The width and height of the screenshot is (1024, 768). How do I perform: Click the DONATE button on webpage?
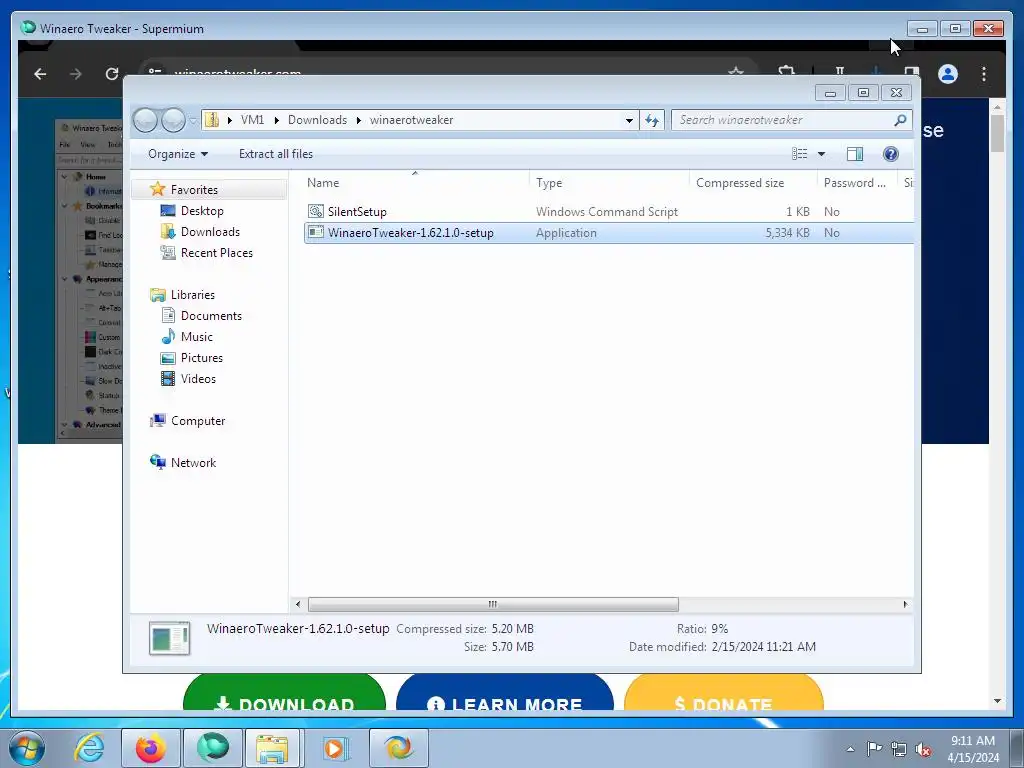(724, 694)
